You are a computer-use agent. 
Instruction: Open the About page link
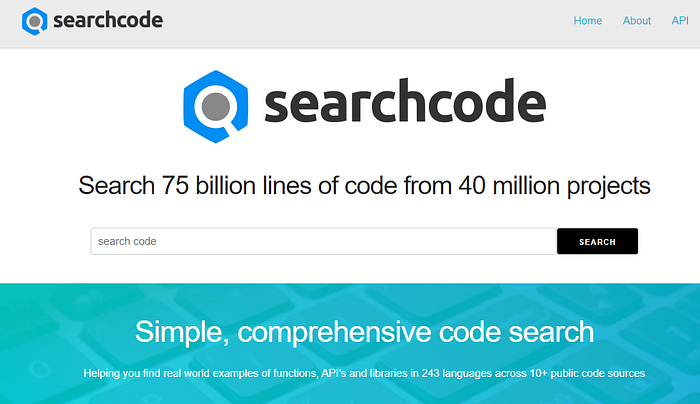[637, 21]
